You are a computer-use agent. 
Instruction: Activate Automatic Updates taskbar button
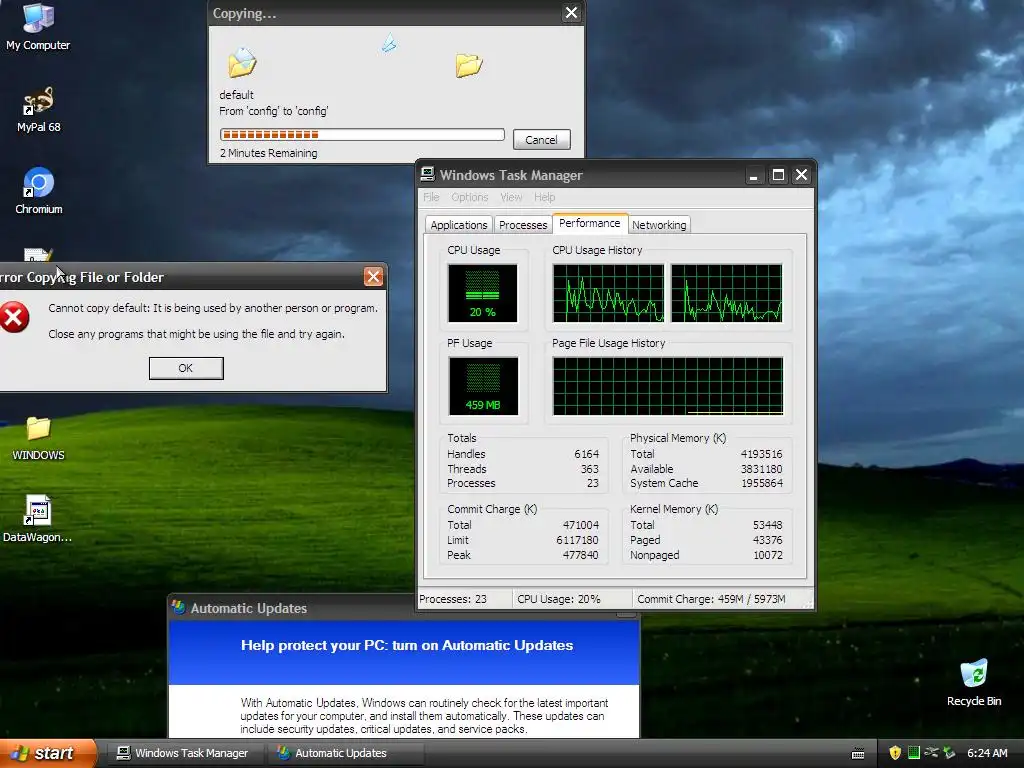(x=345, y=753)
